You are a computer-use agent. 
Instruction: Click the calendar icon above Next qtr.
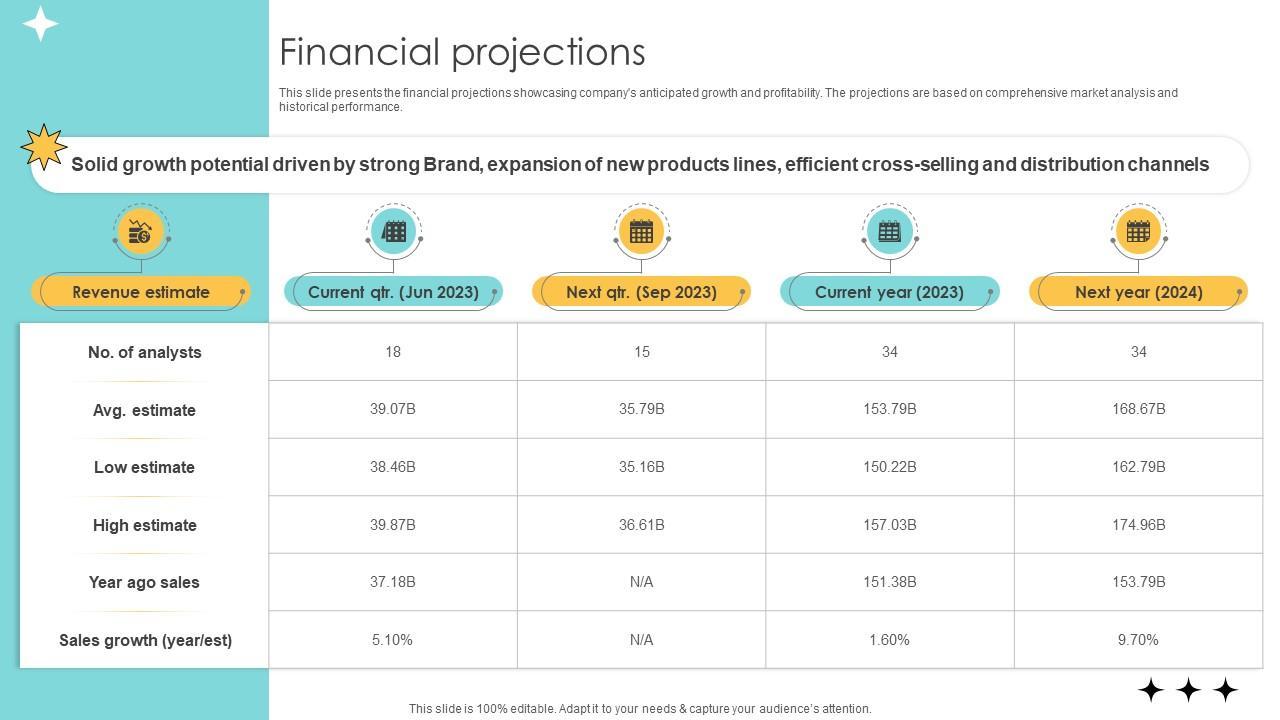coord(641,232)
